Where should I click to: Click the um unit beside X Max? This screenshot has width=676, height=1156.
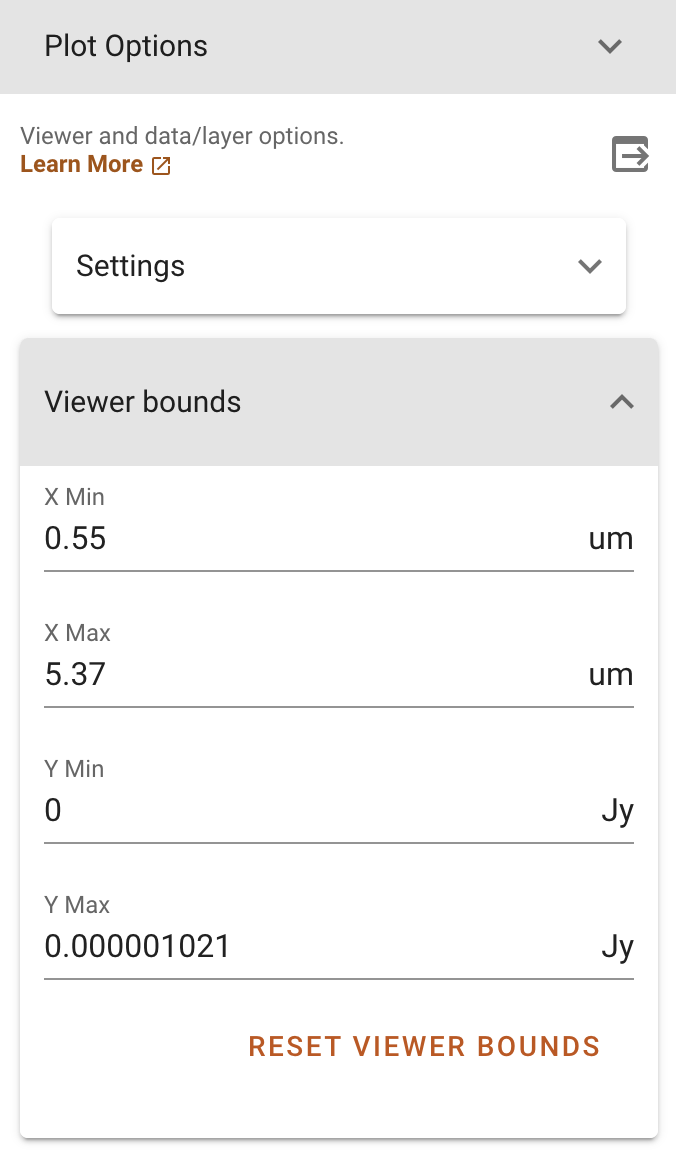click(x=610, y=676)
